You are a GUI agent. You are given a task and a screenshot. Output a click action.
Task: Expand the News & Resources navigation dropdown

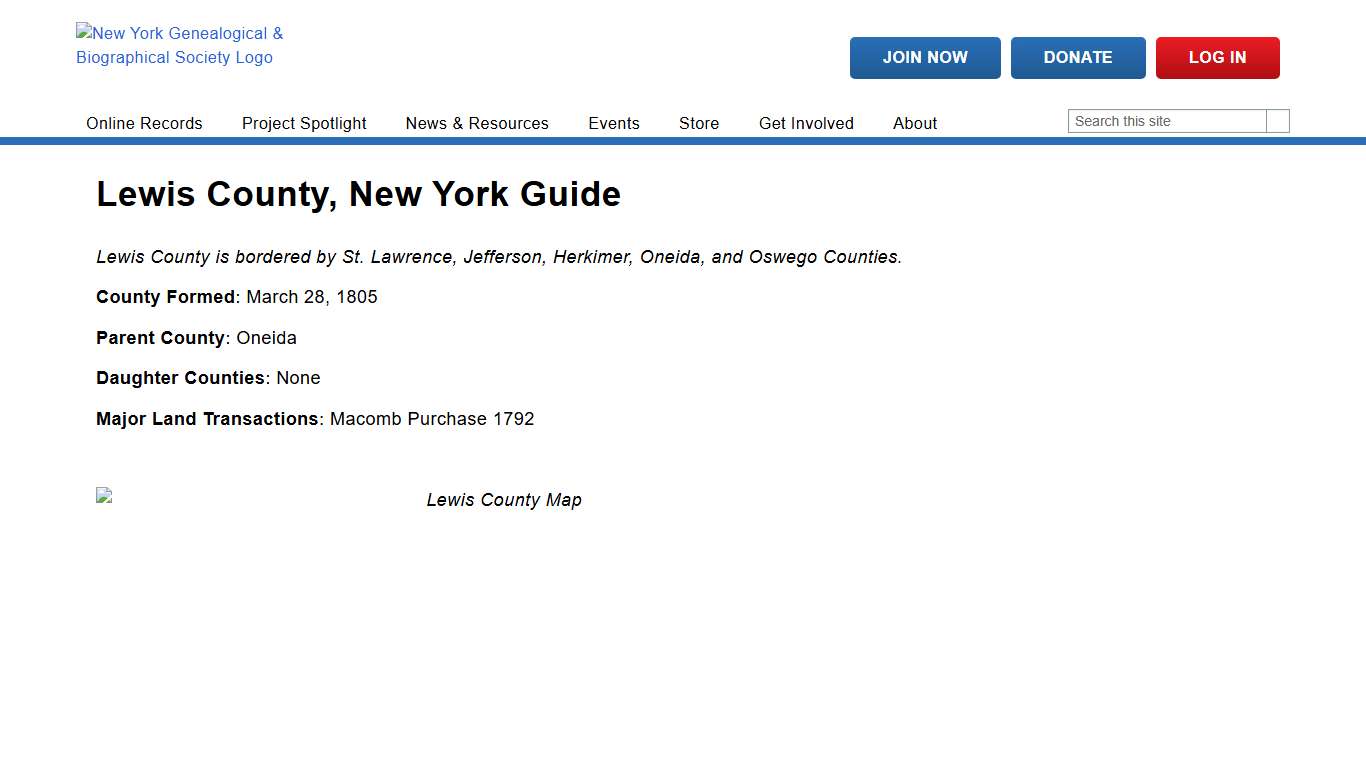[x=477, y=123]
